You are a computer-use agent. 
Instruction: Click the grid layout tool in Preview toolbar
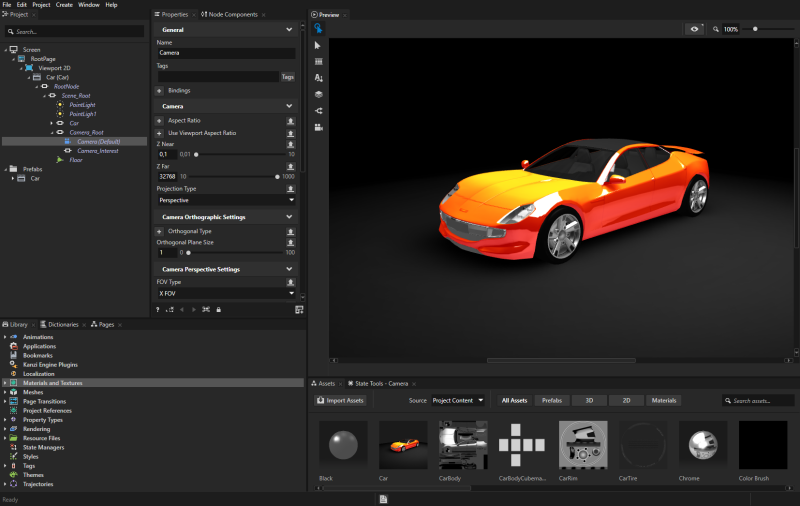(318, 61)
